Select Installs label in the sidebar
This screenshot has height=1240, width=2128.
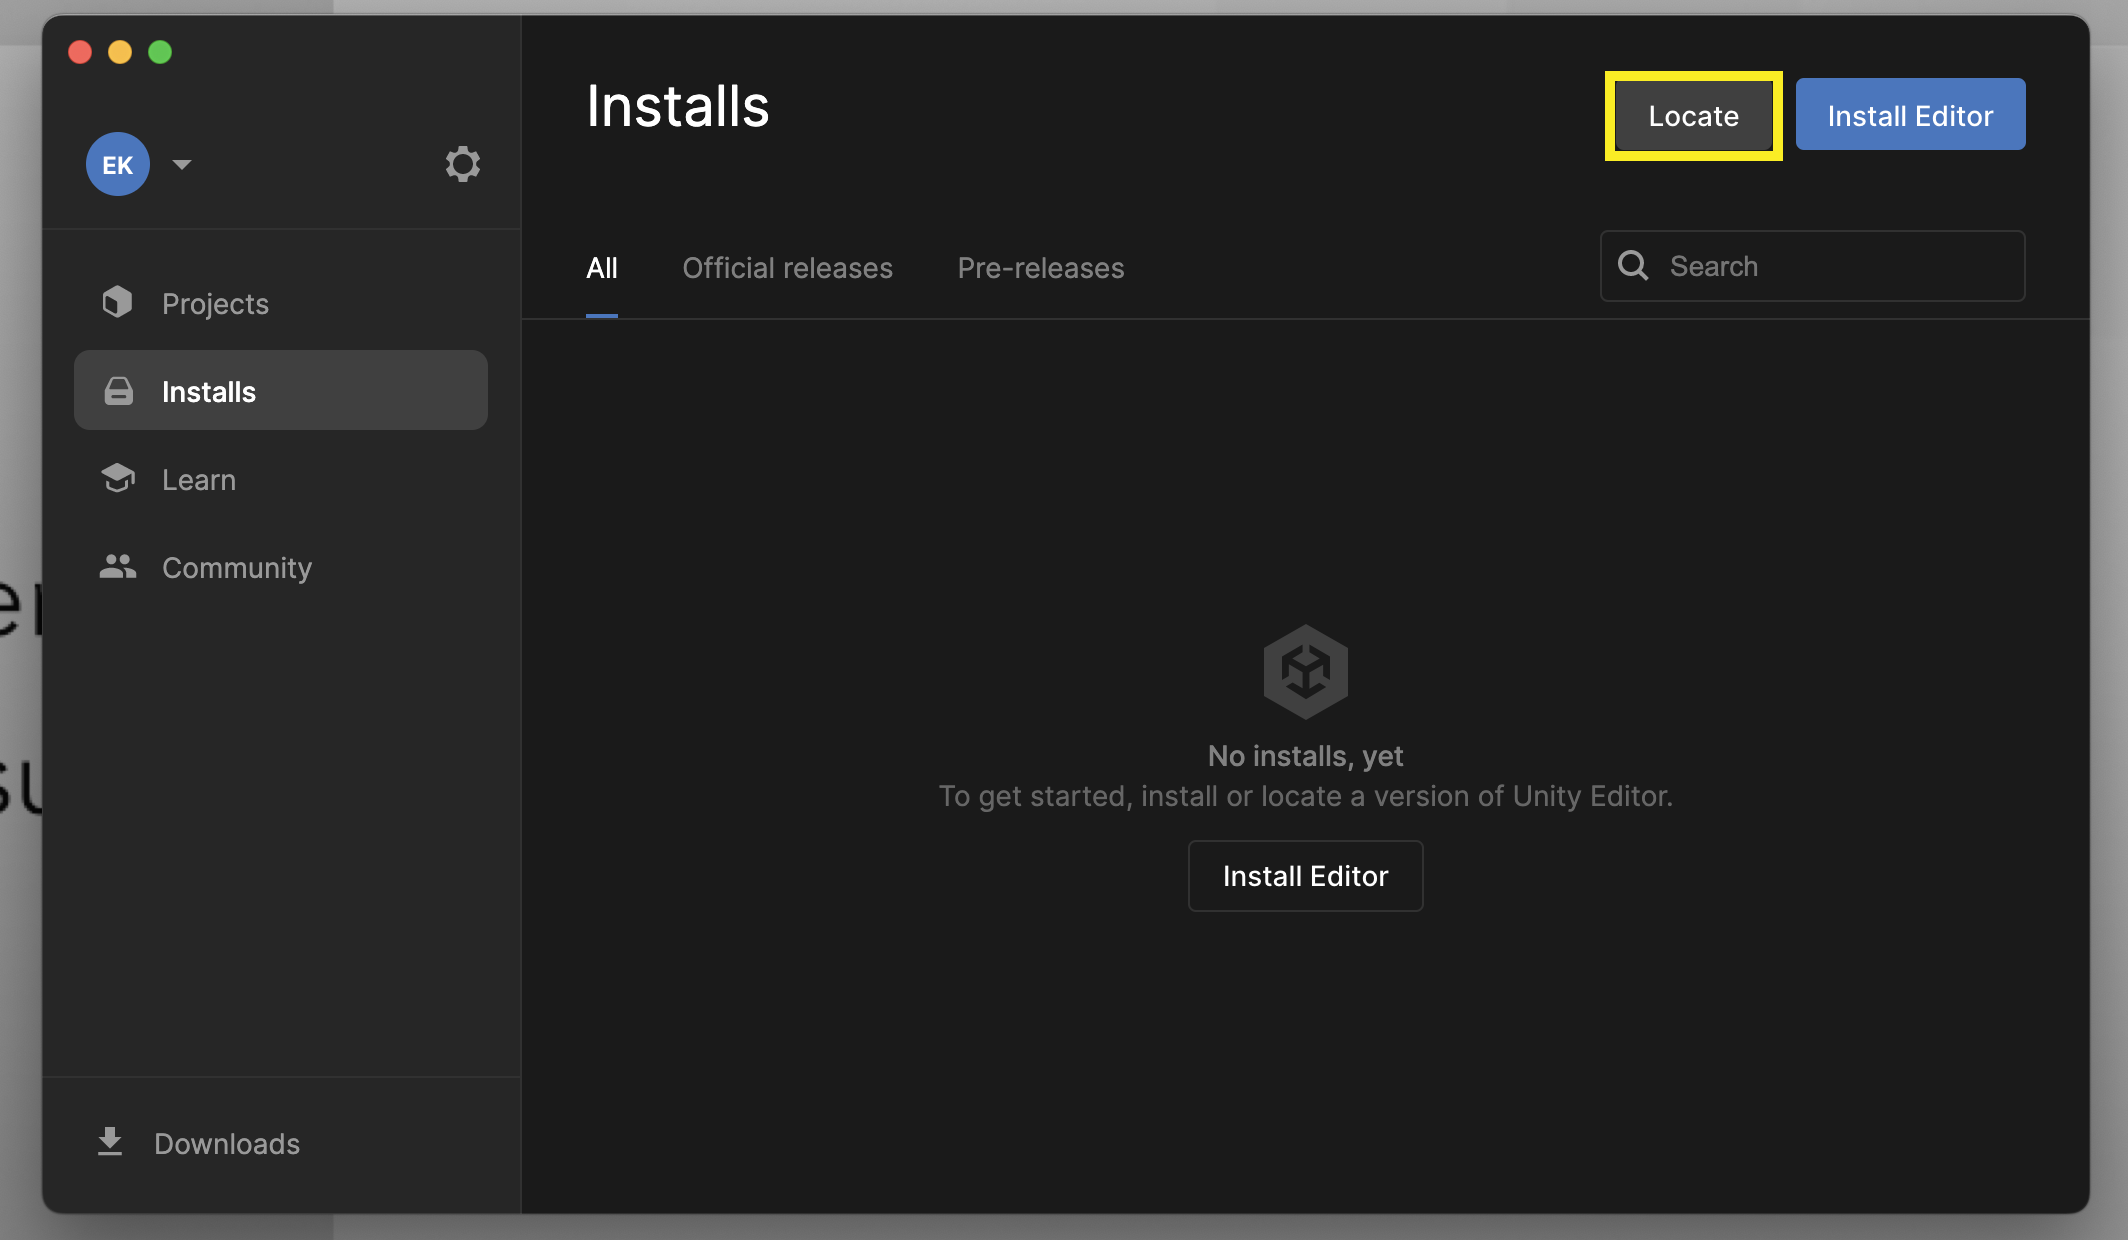(209, 392)
